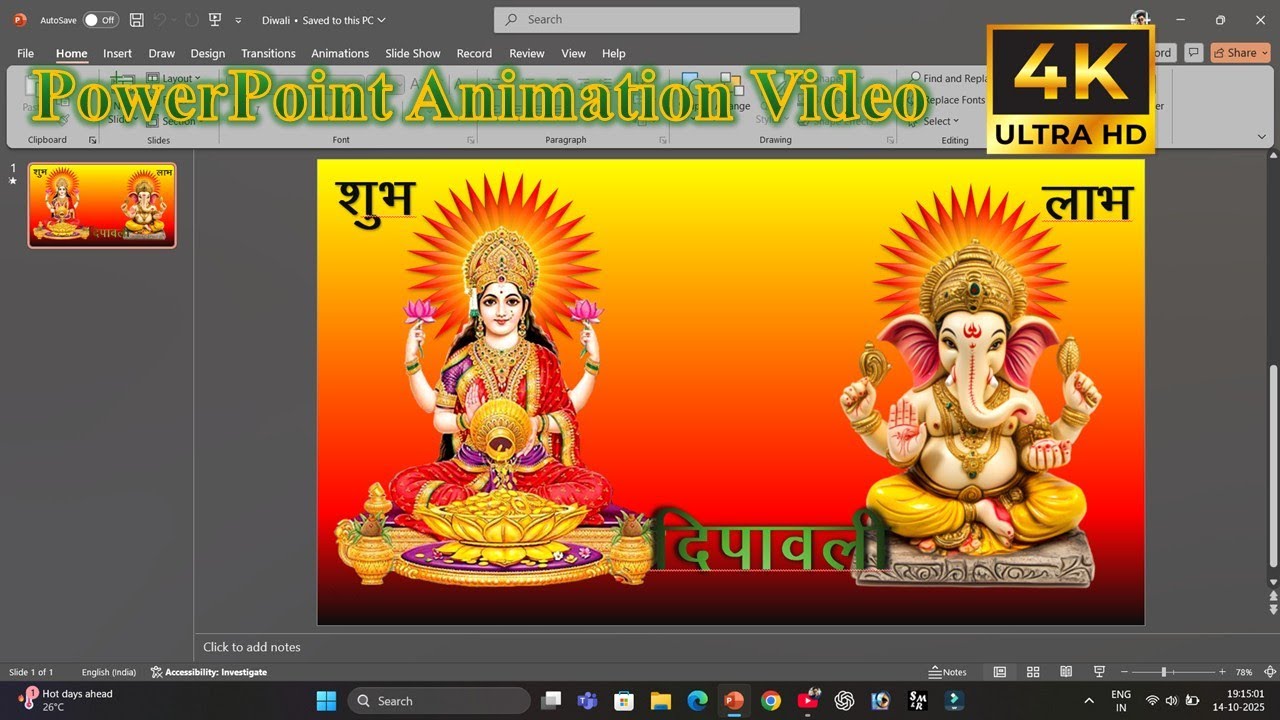Viewport: 1280px width, 720px height.
Task: Switch to the Transitions tab
Action: point(268,53)
